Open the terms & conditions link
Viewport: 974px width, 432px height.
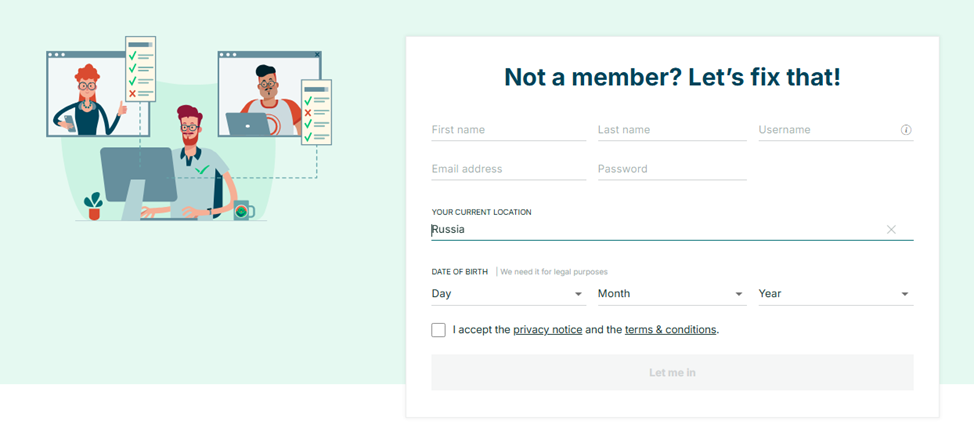tap(670, 330)
